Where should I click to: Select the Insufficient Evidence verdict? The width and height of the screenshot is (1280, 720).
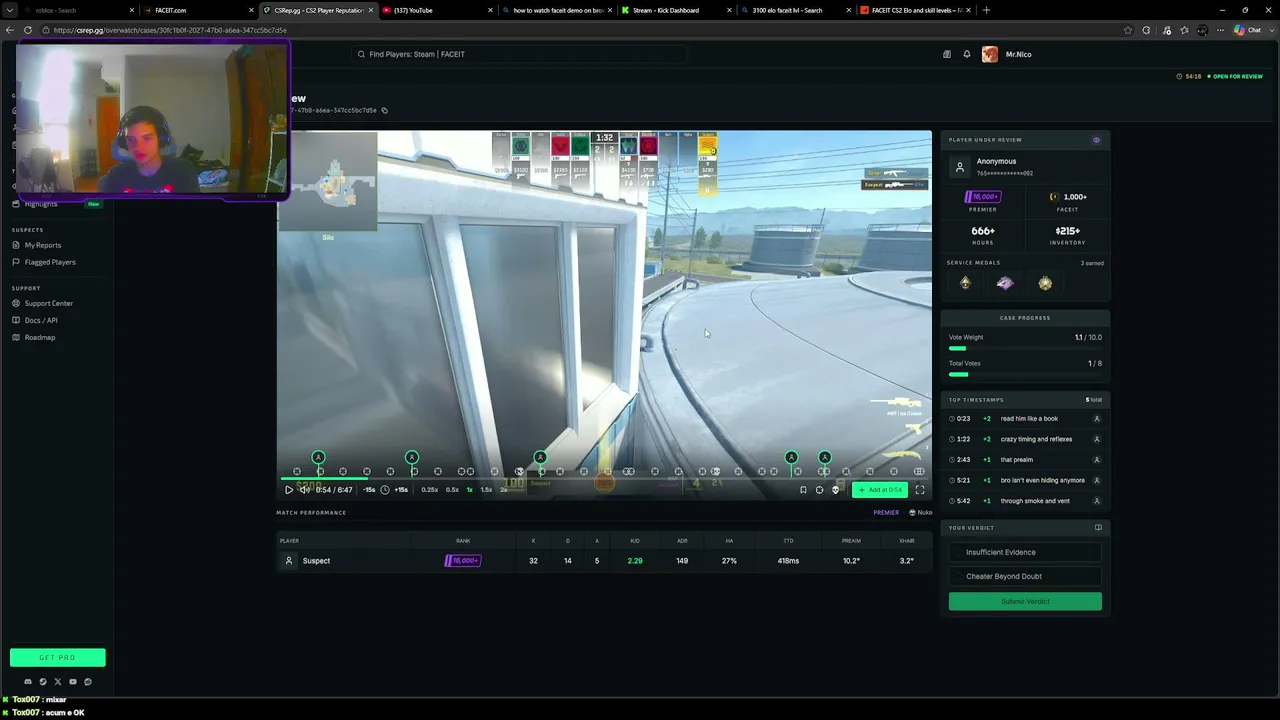point(1025,552)
